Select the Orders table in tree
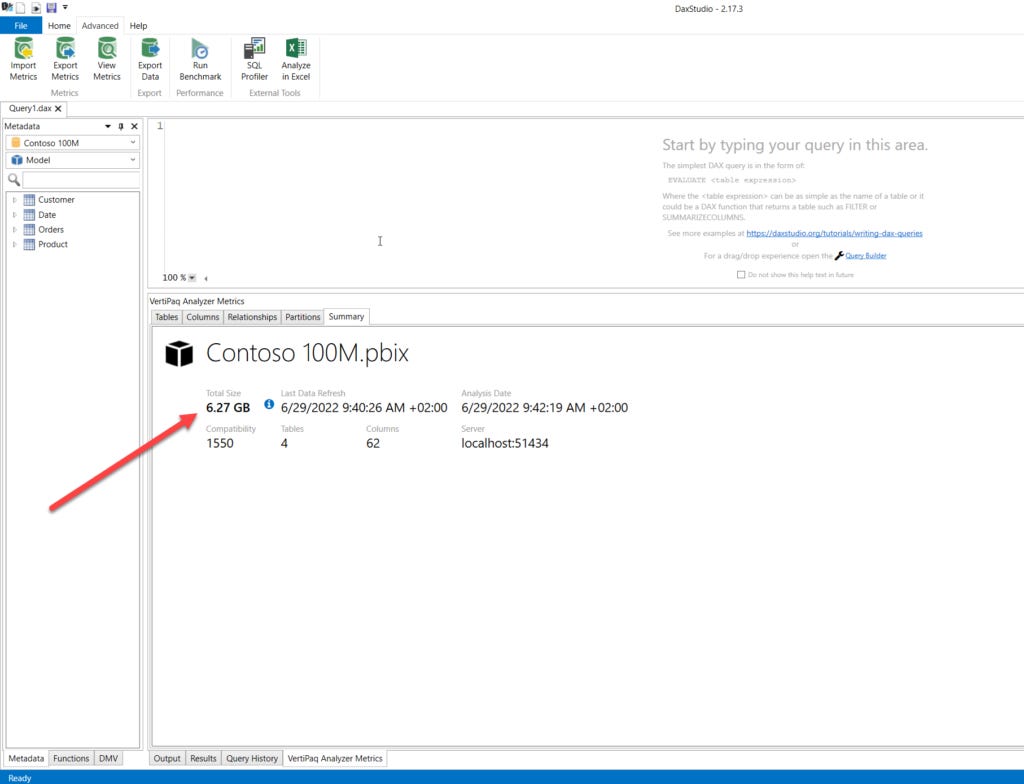1024x784 pixels. [x=51, y=229]
